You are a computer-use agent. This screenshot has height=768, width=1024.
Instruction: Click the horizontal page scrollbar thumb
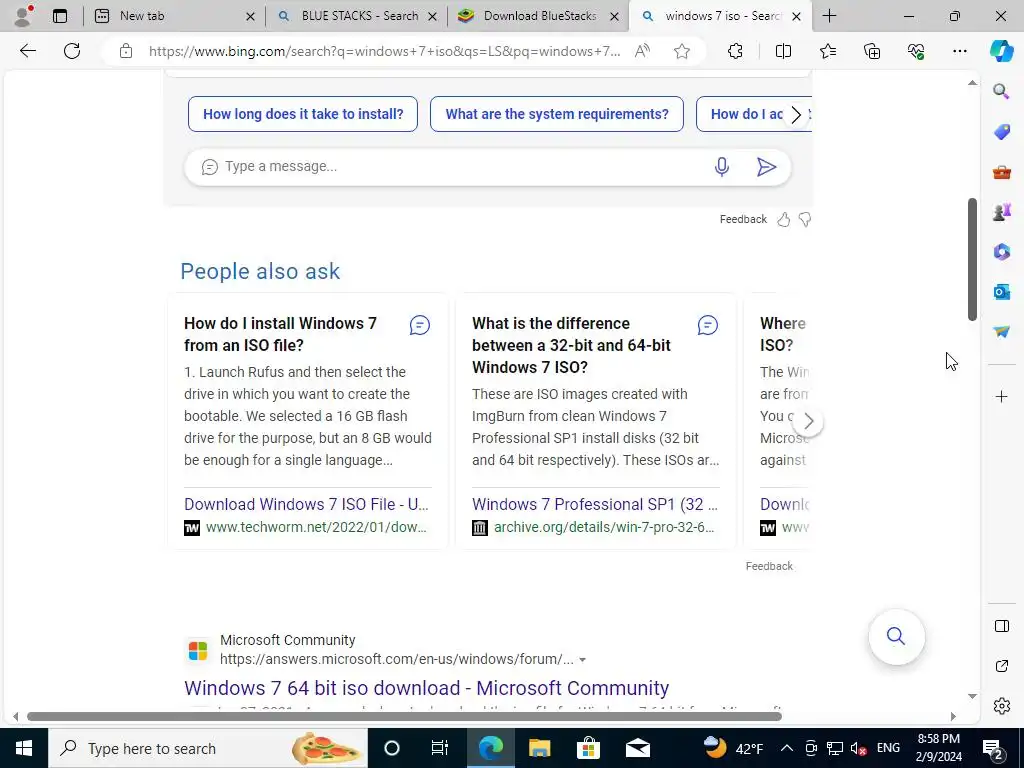click(404, 716)
